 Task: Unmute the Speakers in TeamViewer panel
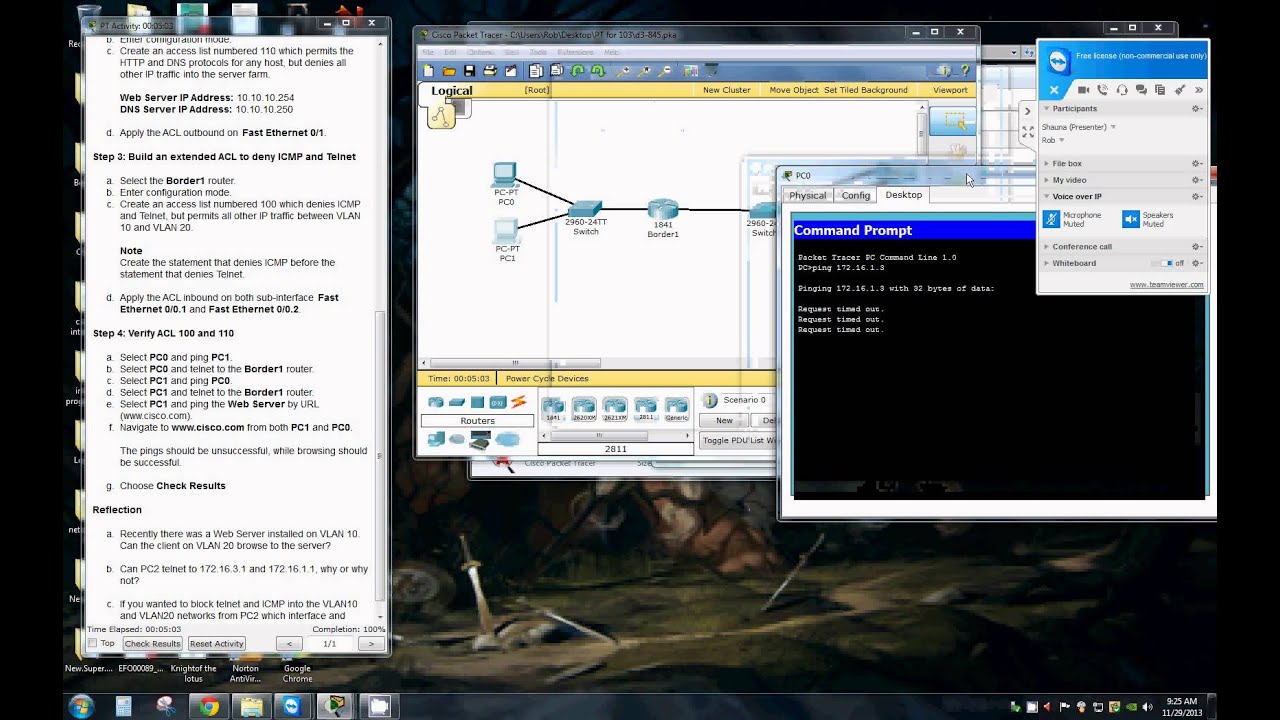click(1131, 219)
